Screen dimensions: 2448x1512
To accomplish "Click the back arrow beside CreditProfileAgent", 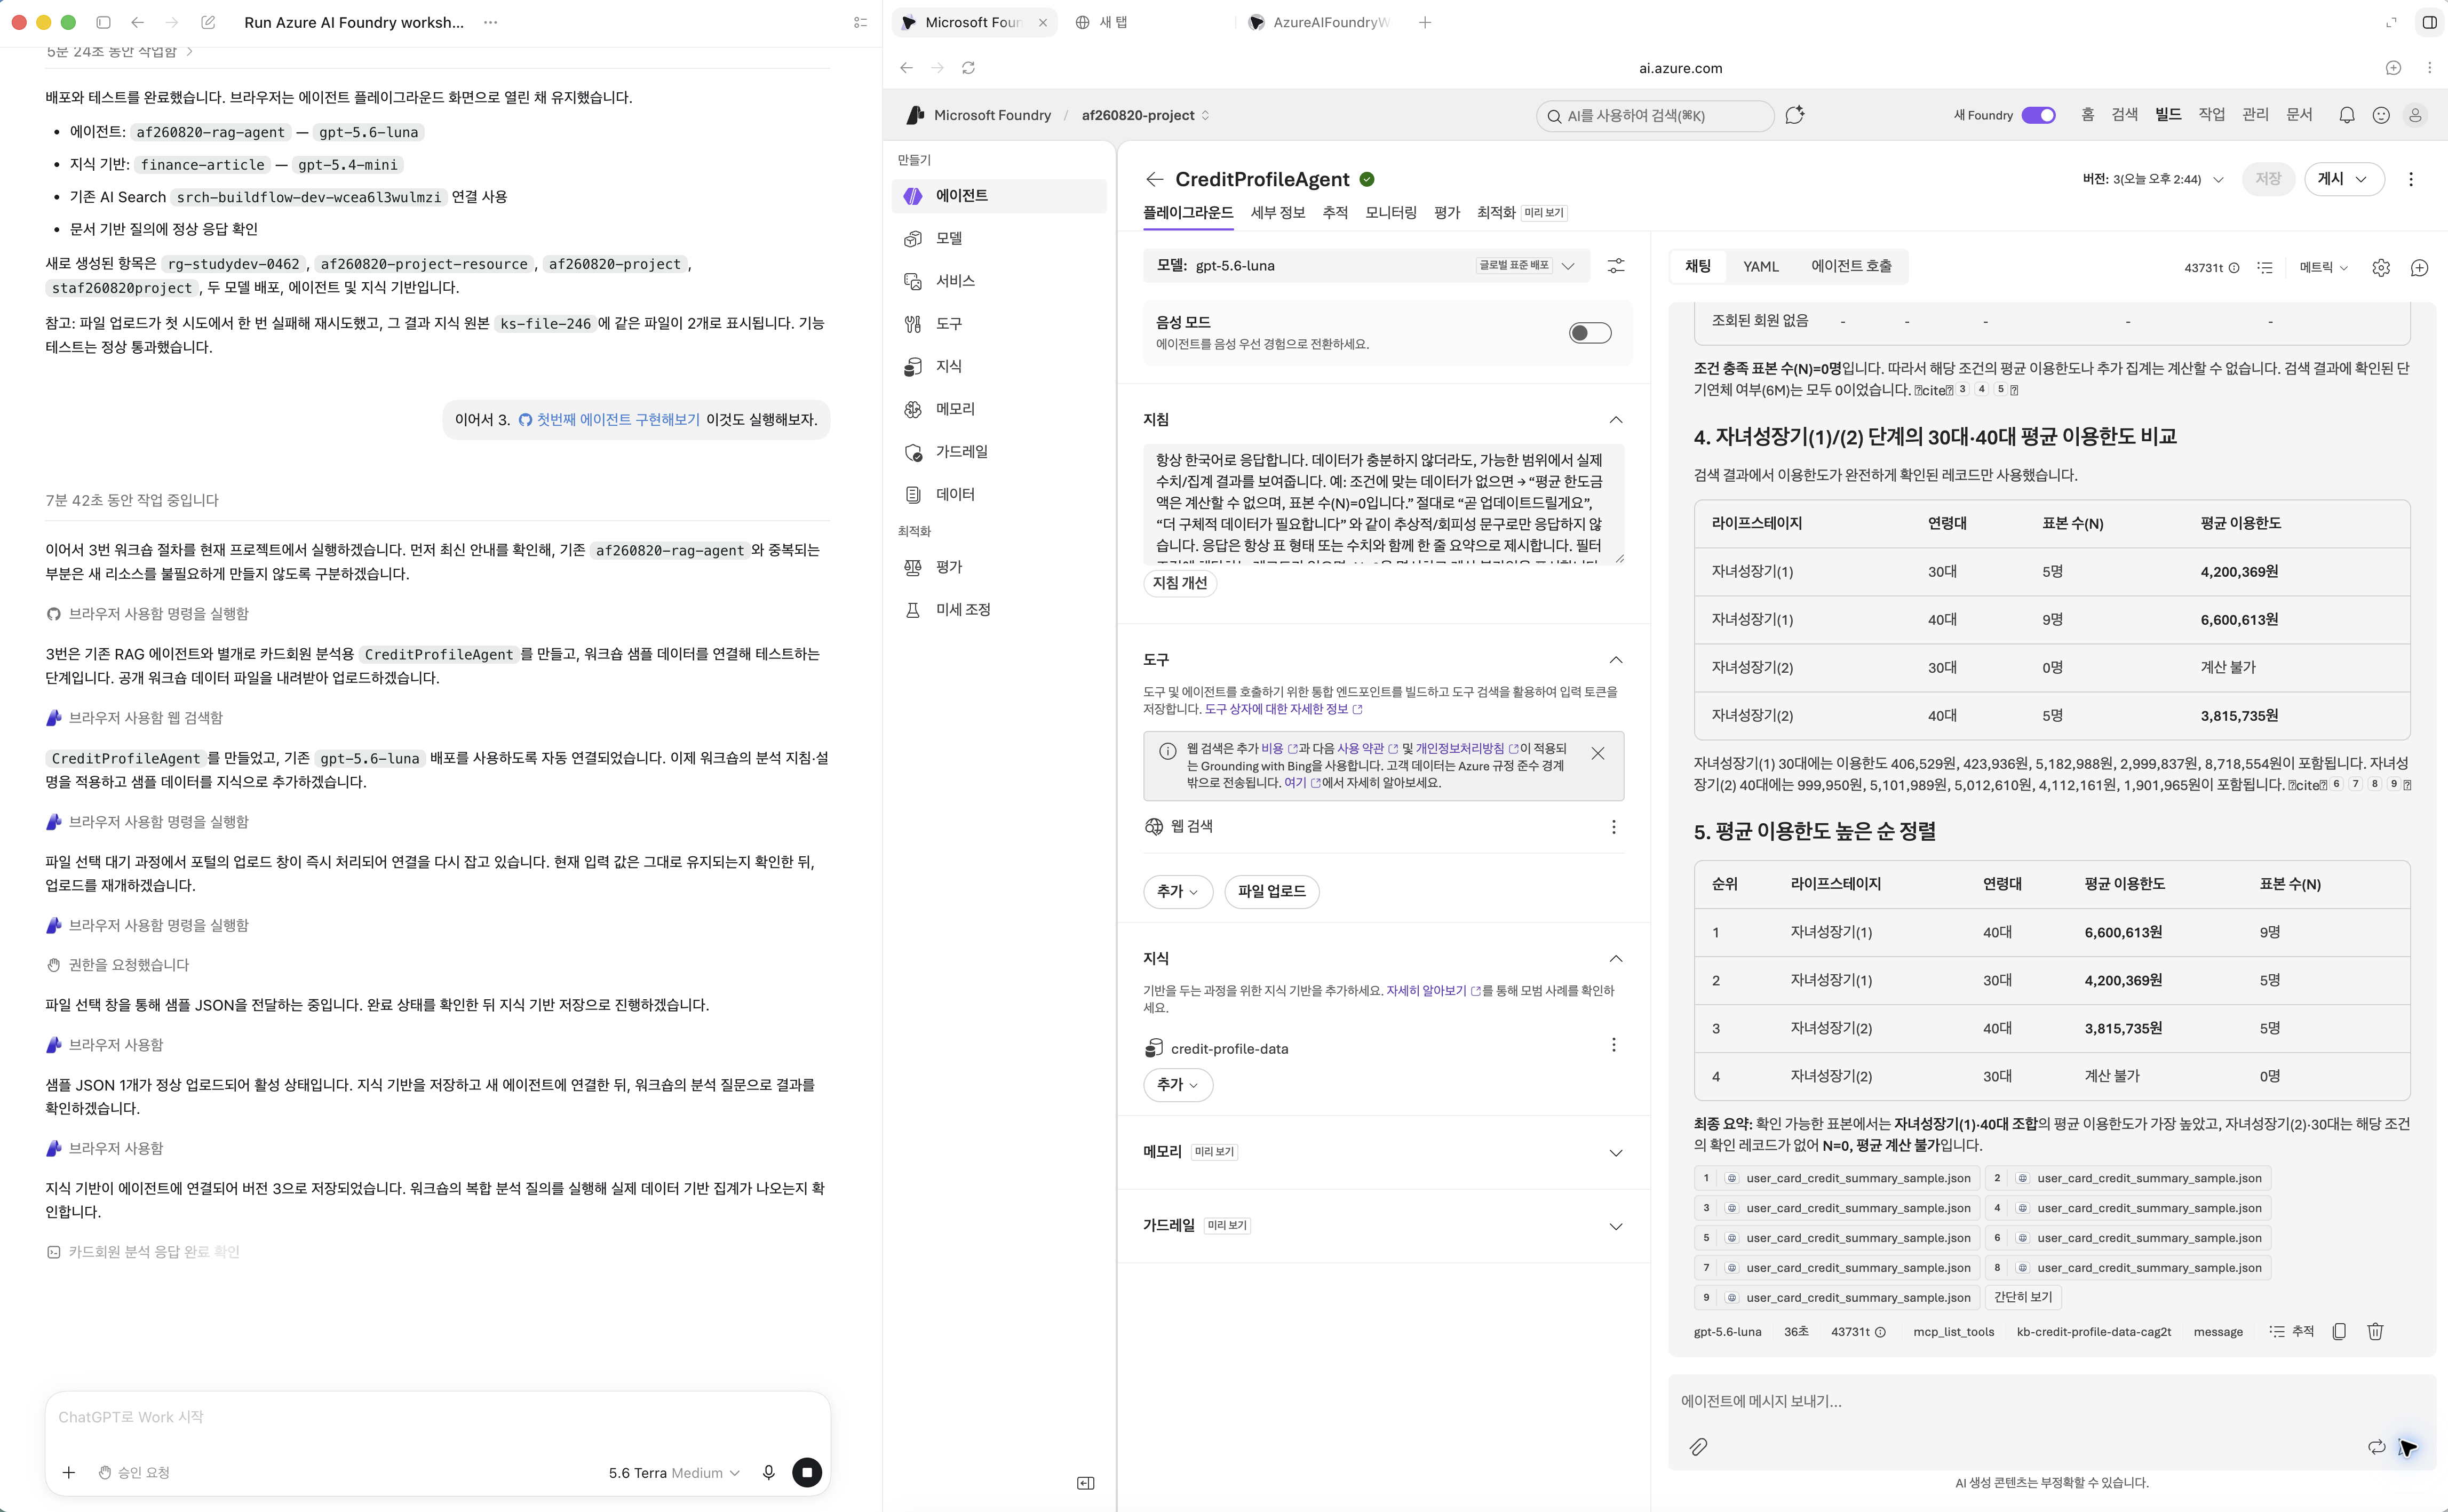I will (1154, 179).
